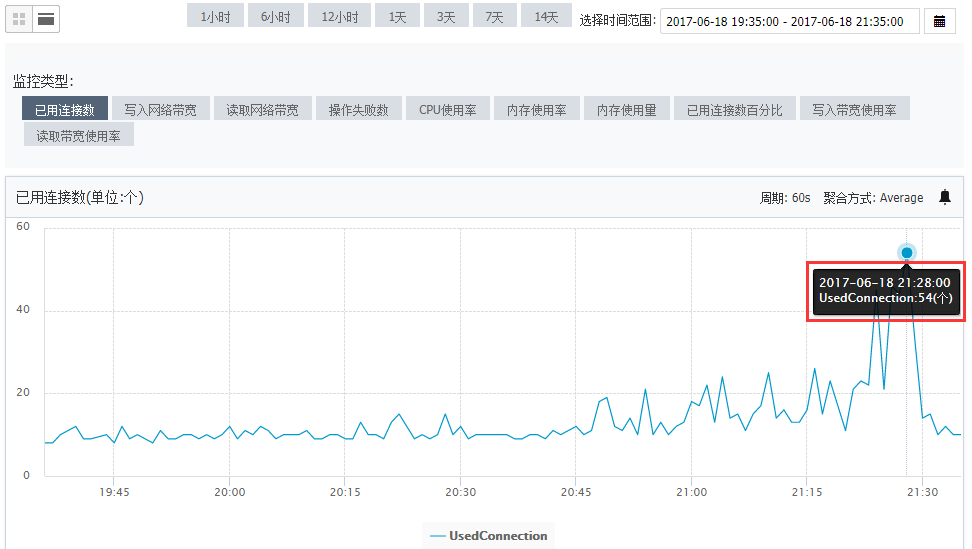Select the 12小时 time range
This screenshot has height=549, width=972.
[340, 15]
